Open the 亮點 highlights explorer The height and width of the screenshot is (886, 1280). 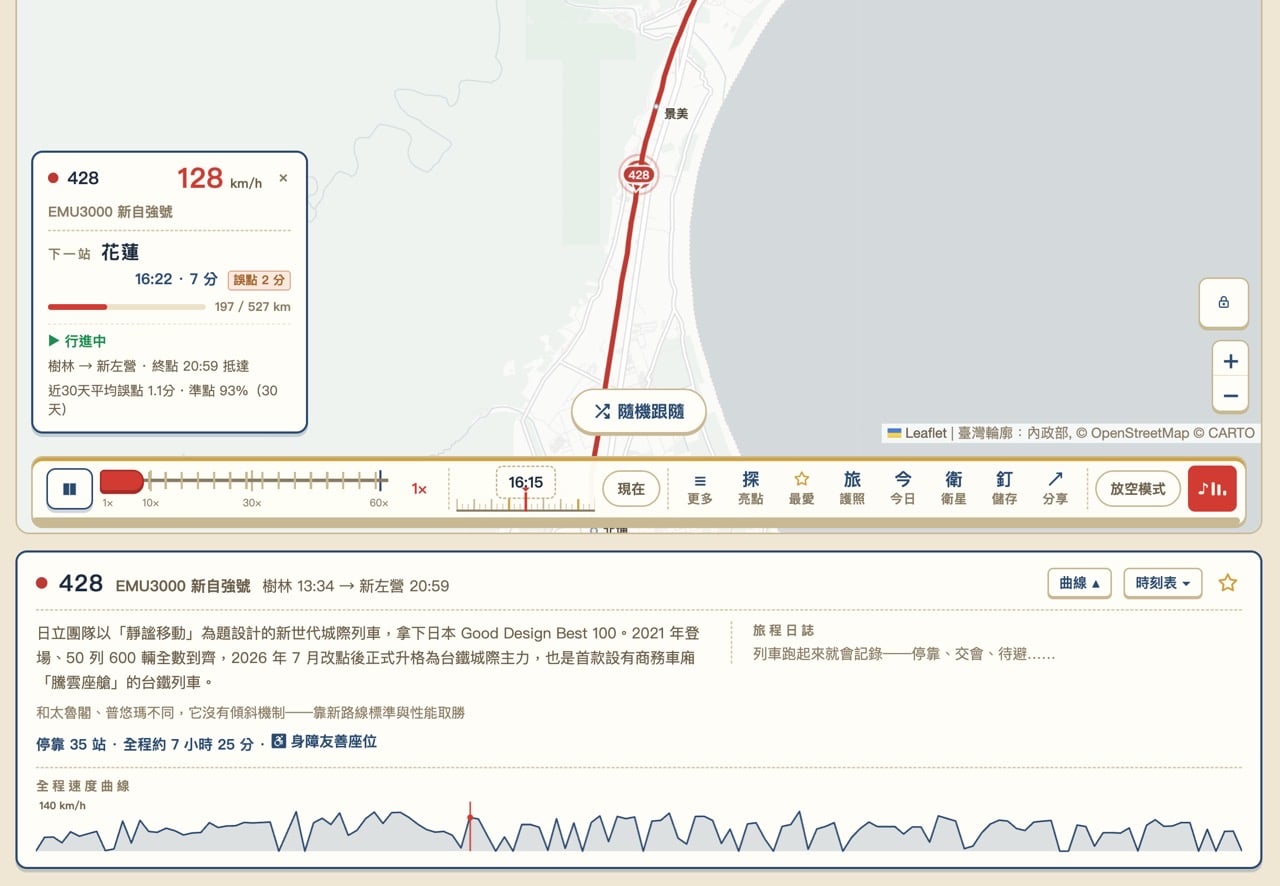point(751,488)
